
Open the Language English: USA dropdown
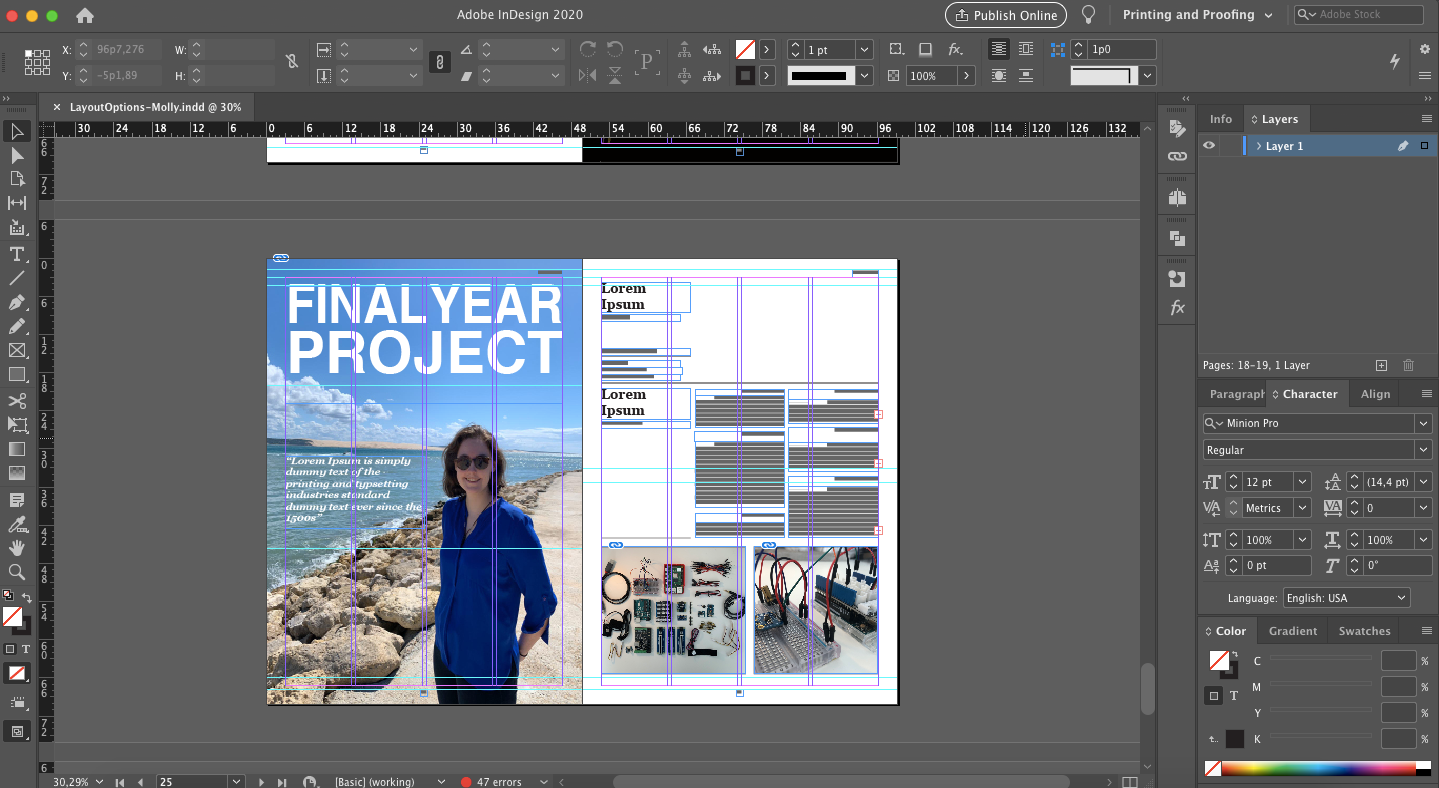(x=1346, y=598)
